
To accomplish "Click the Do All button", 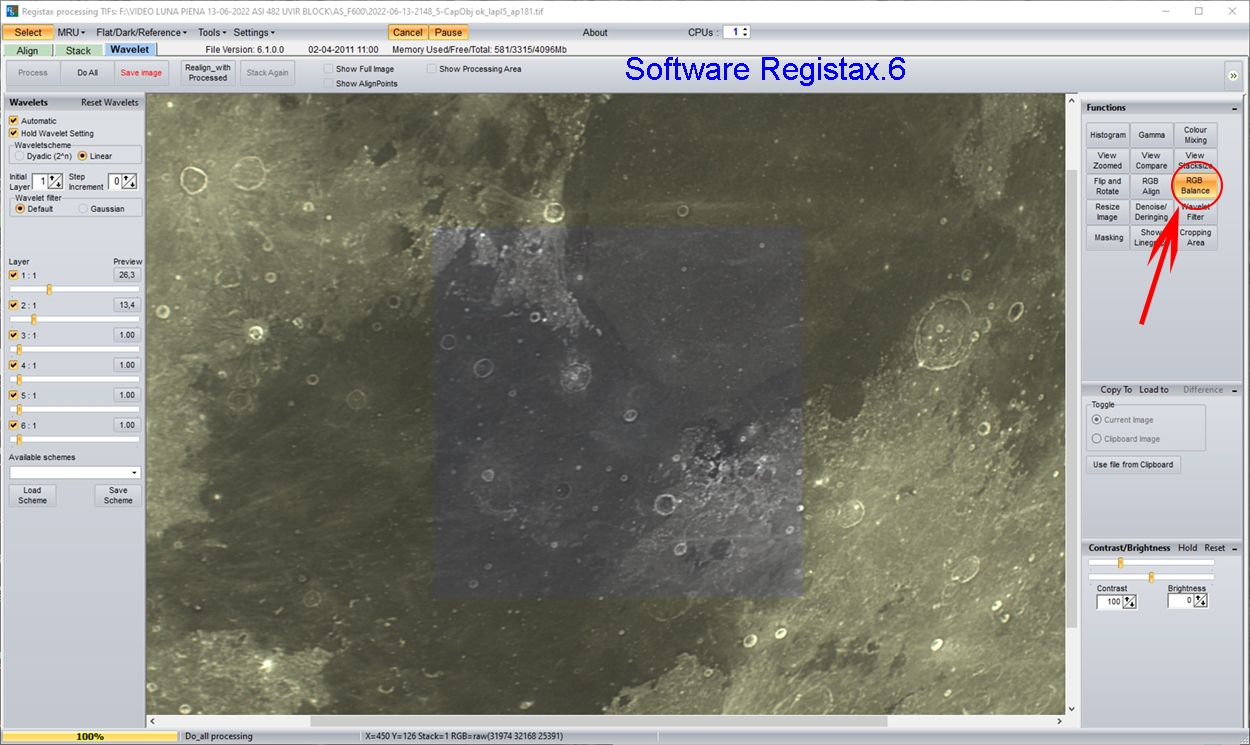I will tap(87, 73).
